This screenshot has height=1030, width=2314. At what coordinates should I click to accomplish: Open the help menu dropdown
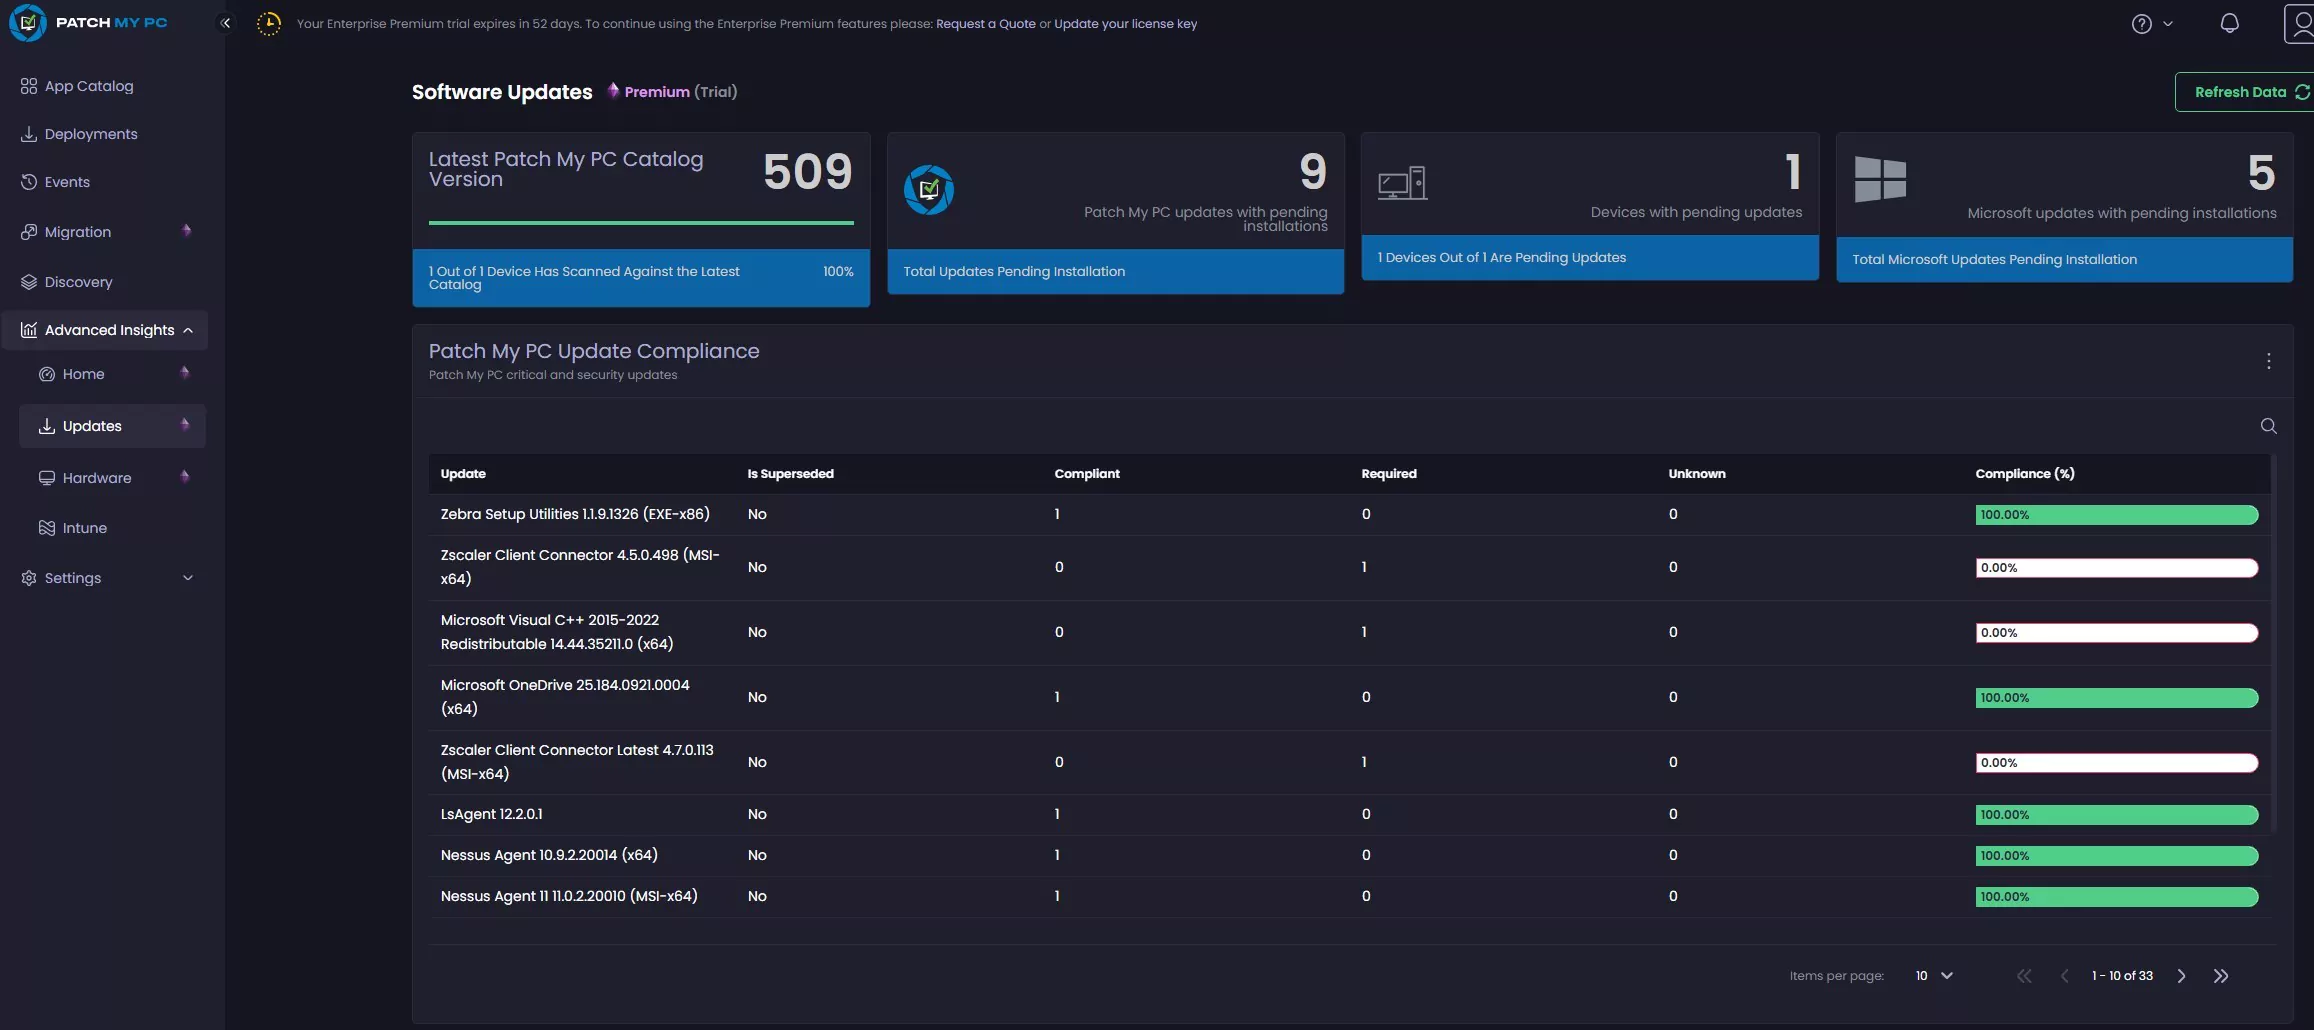2151,24
